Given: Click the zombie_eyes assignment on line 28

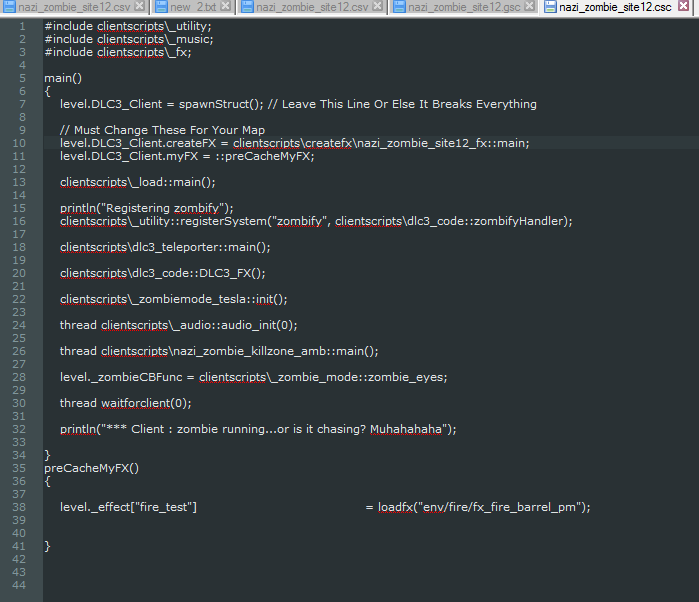Looking at the screenshot, I should (x=254, y=377).
